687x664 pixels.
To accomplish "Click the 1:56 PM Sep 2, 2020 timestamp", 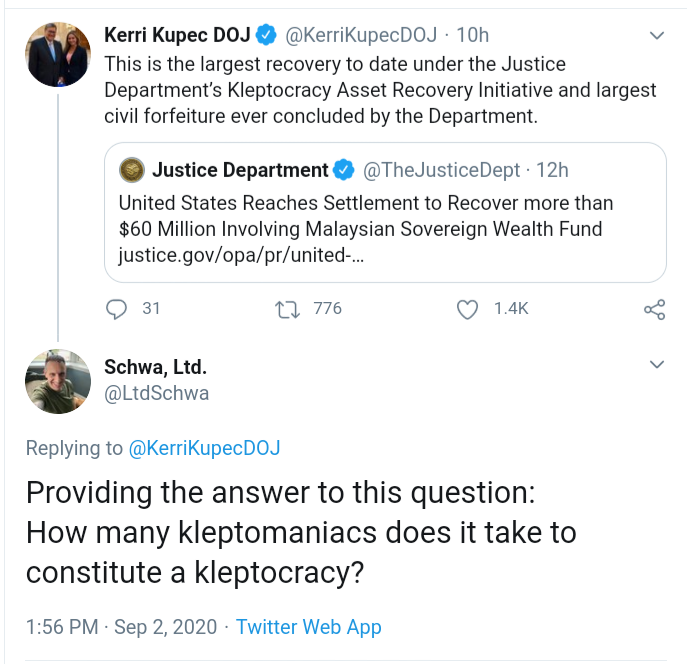I will pos(120,627).
